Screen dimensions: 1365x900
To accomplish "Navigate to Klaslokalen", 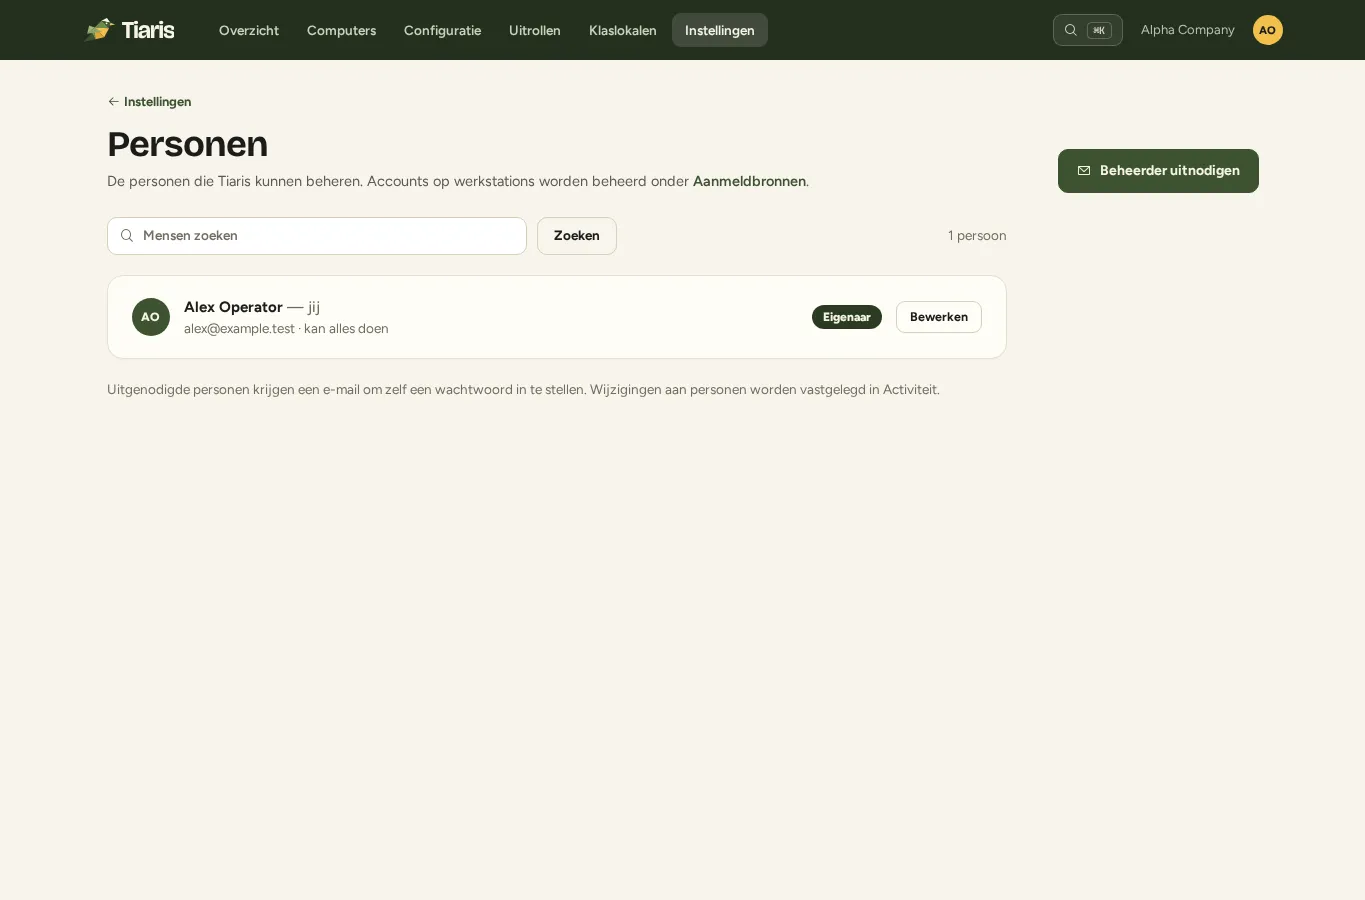I will click(x=623, y=30).
